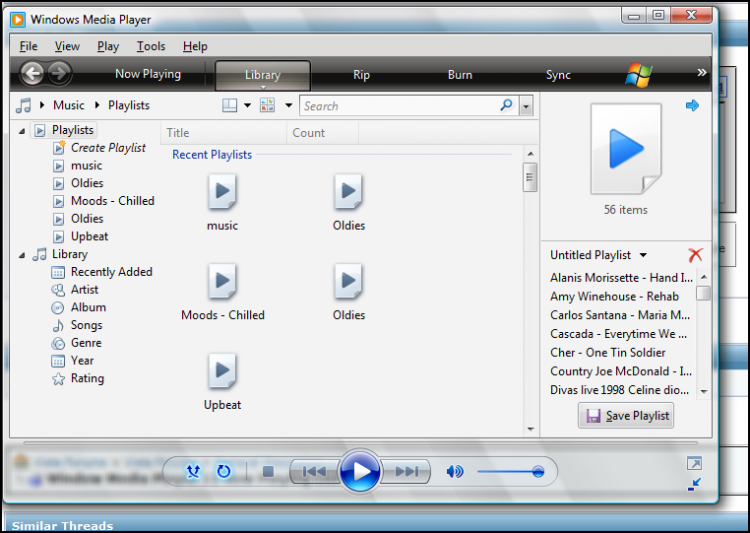750x533 pixels.
Task: Click the Save Playlist button
Action: 626,416
